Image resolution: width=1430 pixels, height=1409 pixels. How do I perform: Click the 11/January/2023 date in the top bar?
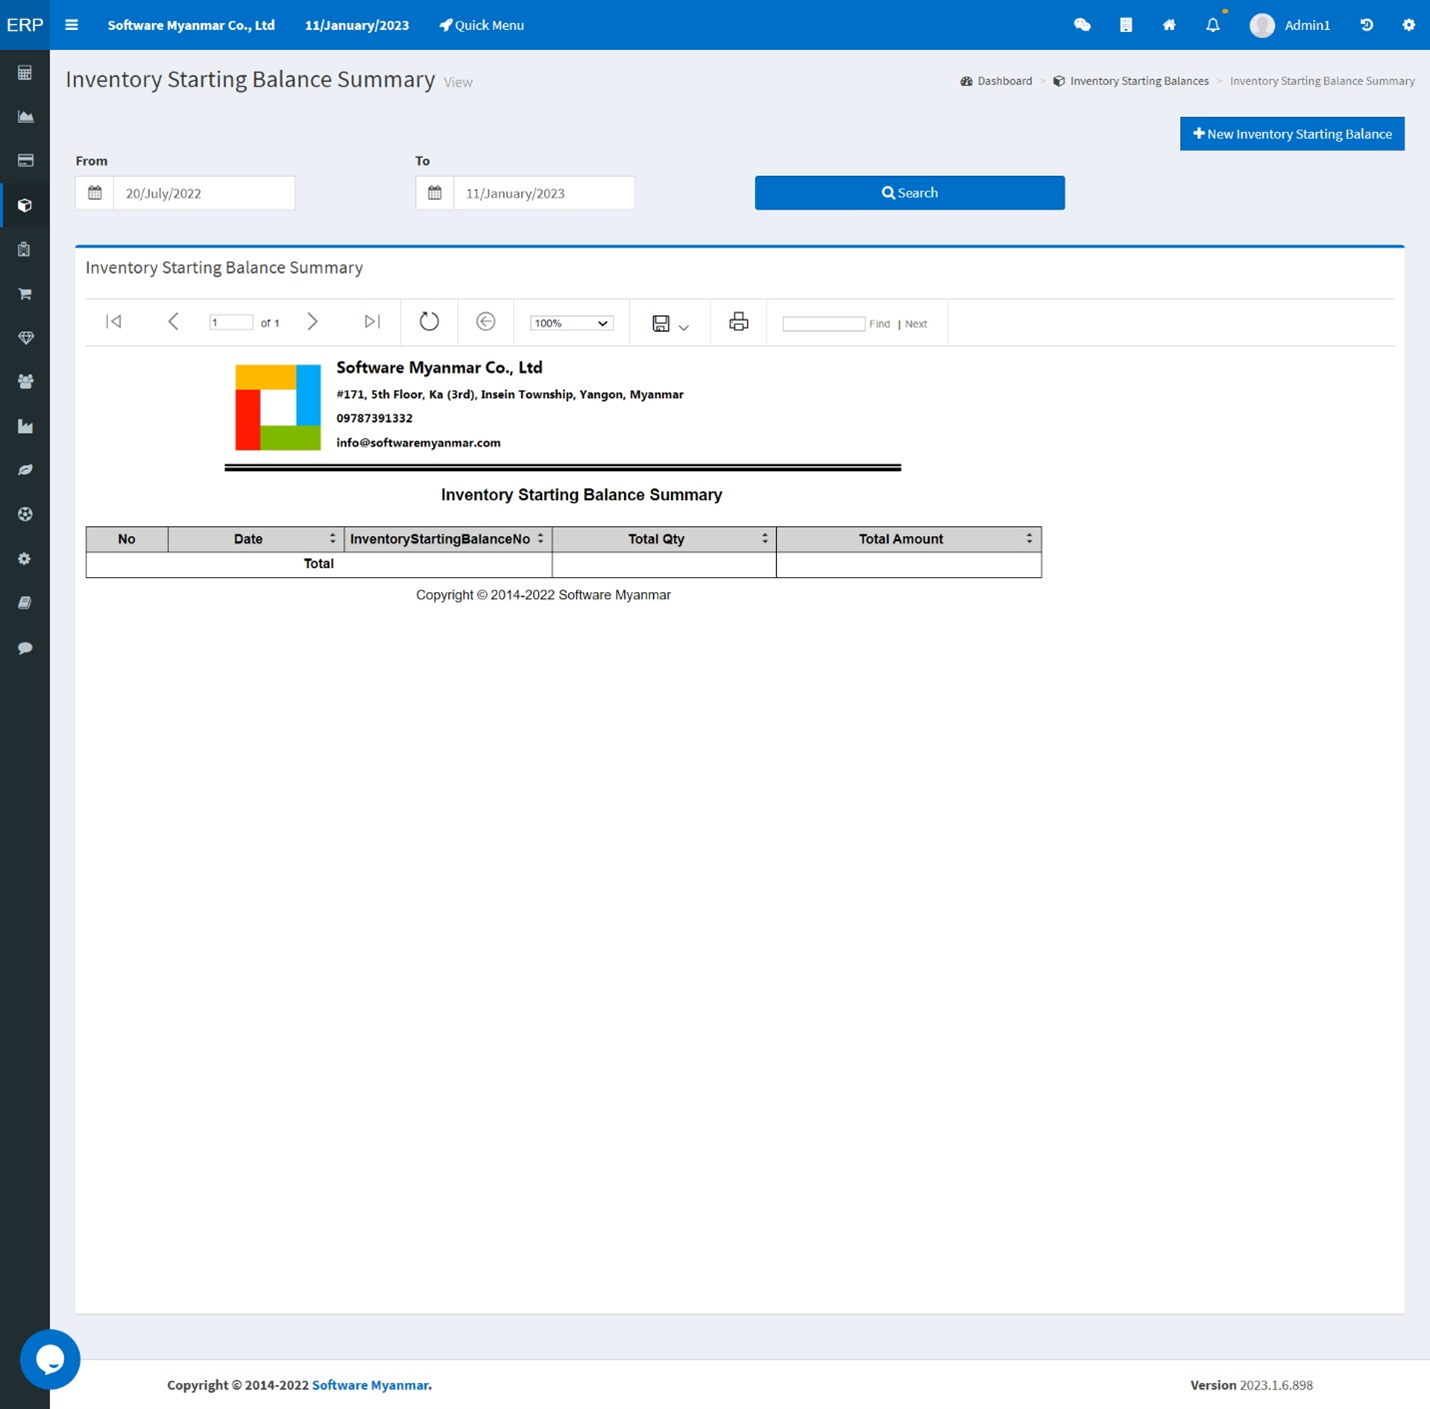point(357,25)
